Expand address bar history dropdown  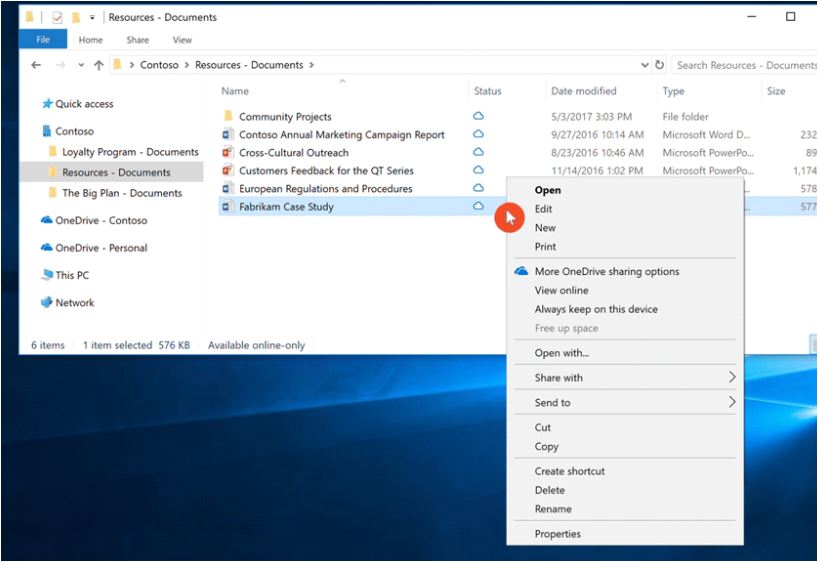pyautogui.click(x=645, y=65)
